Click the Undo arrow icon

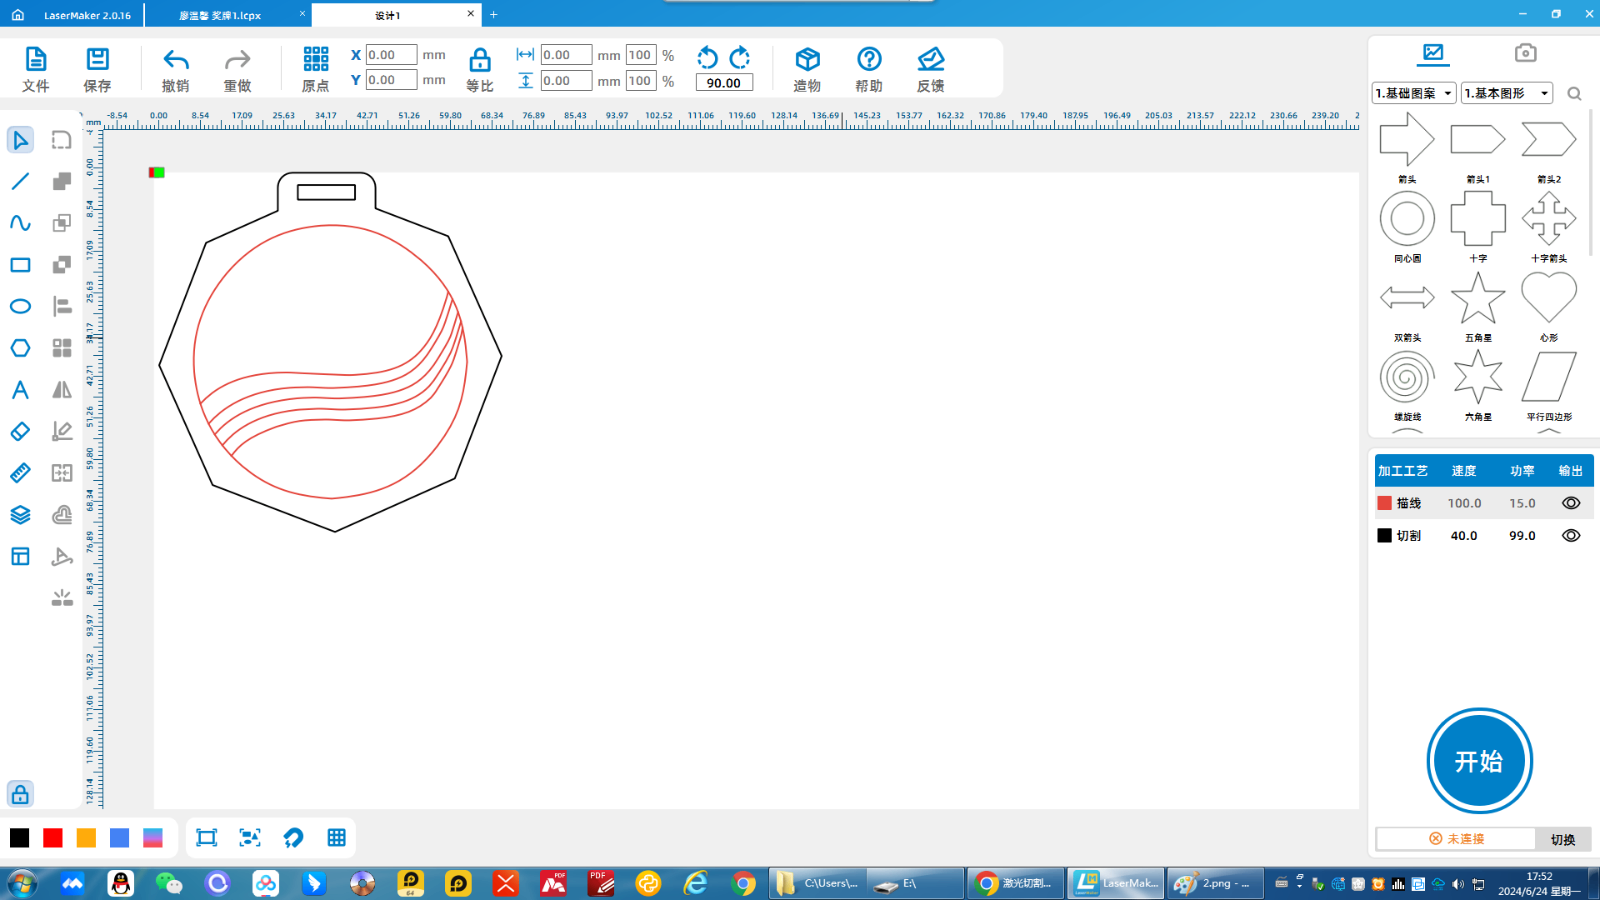pyautogui.click(x=176, y=60)
